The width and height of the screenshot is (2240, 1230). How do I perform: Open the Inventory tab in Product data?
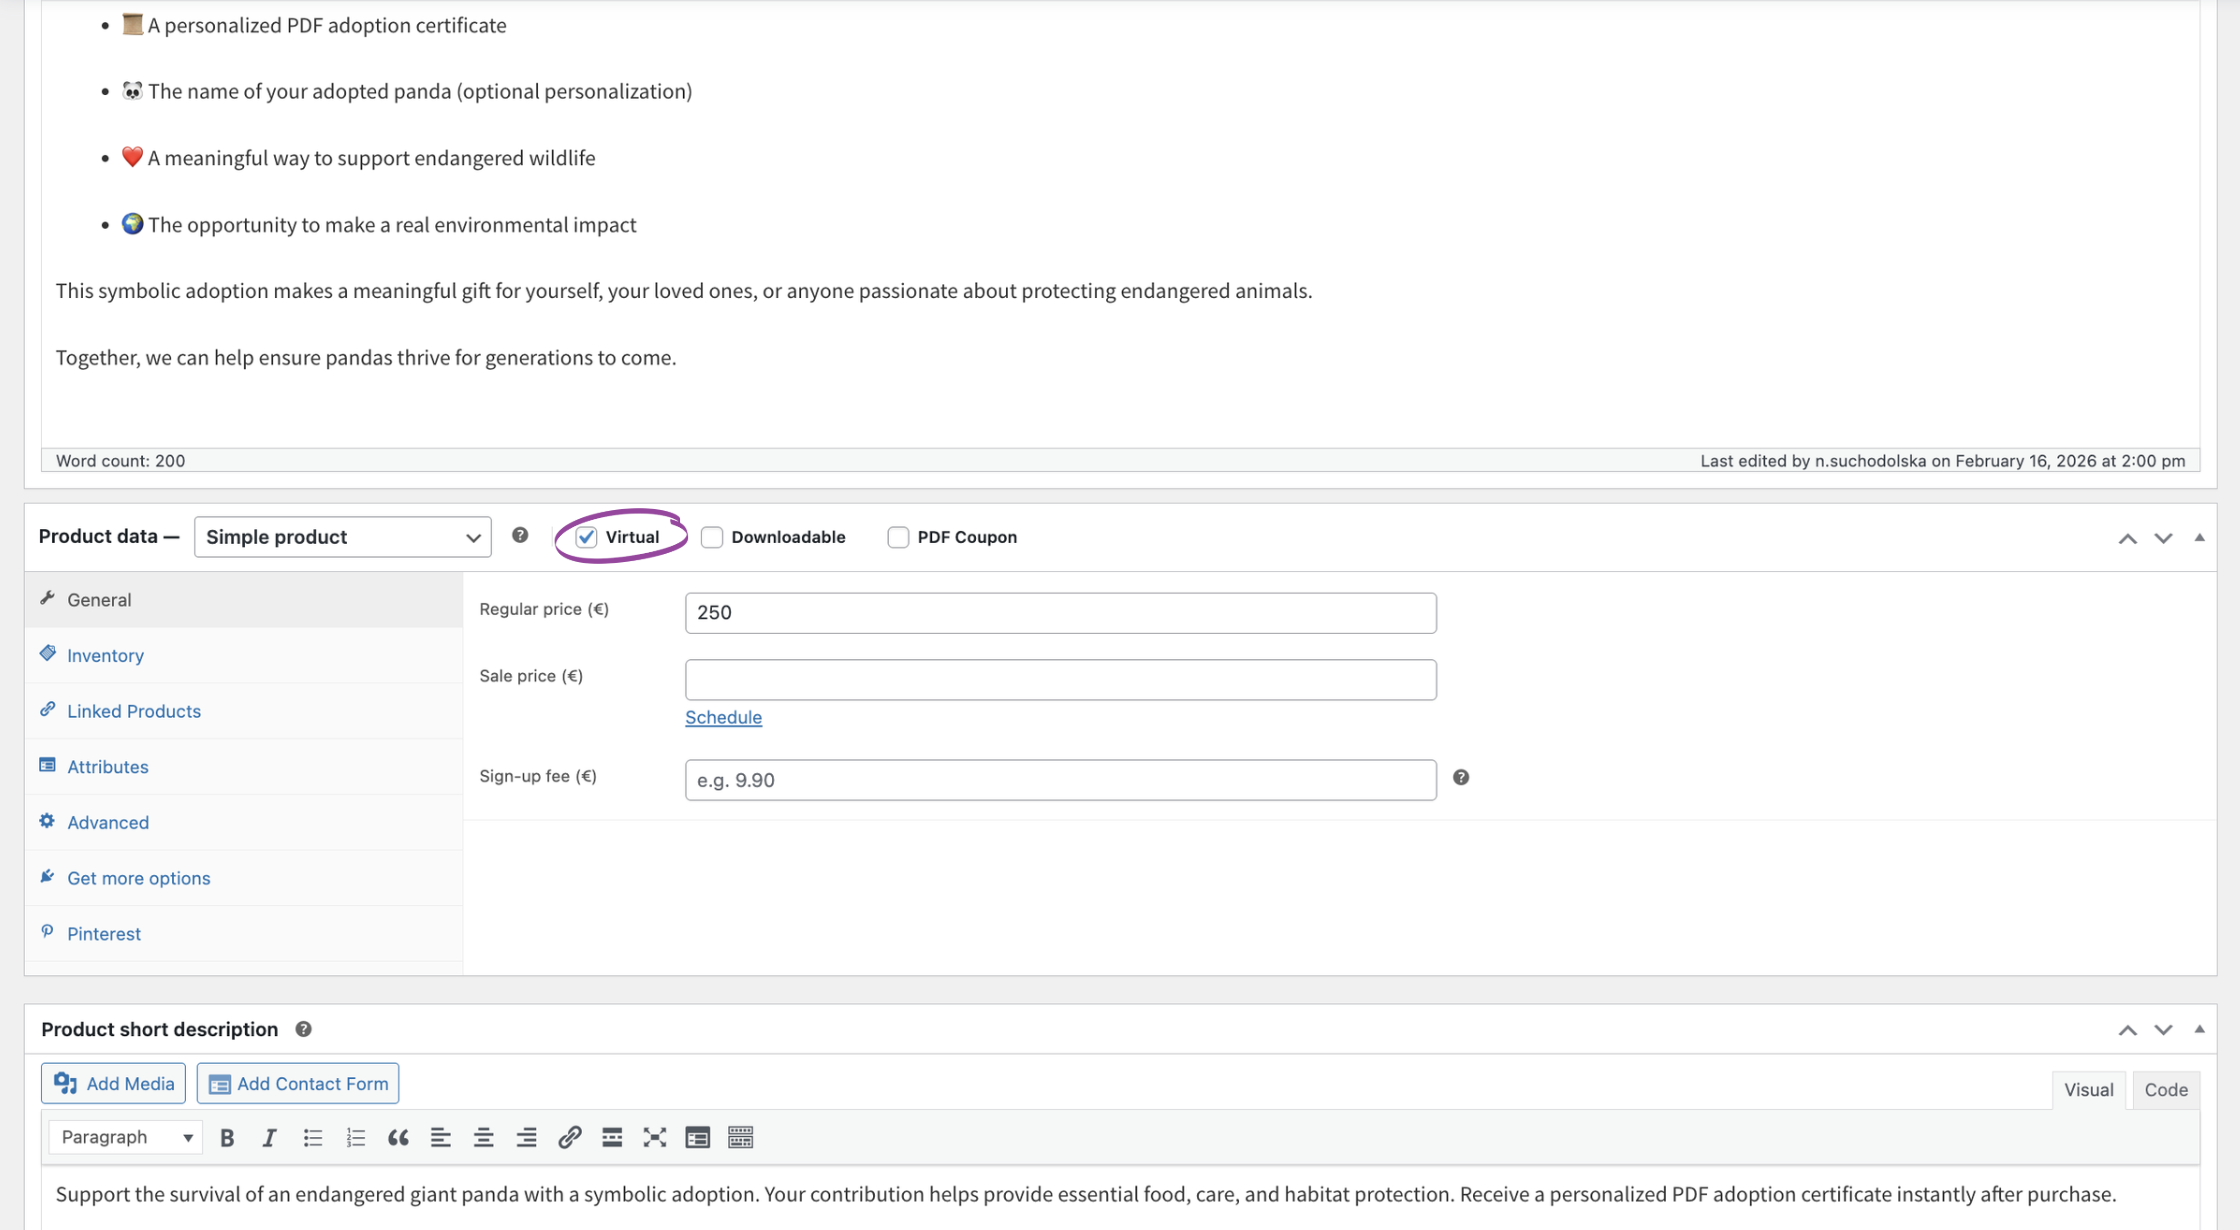coord(104,655)
